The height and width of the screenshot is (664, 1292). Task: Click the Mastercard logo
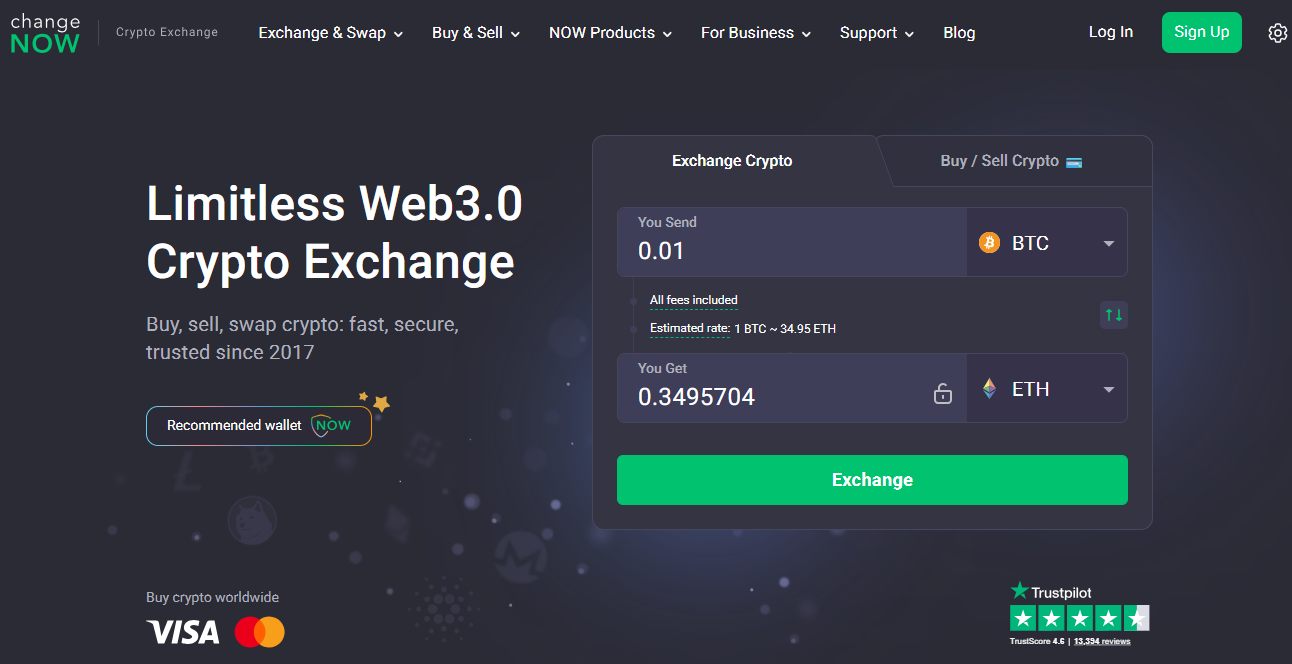coord(260,632)
